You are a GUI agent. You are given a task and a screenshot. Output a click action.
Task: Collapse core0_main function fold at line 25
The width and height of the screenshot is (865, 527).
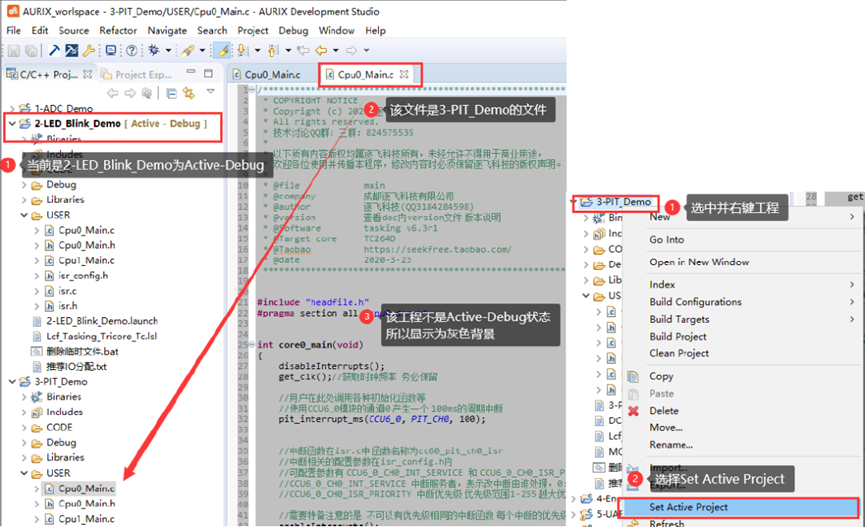pyautogui.click(x=252, y=344)
